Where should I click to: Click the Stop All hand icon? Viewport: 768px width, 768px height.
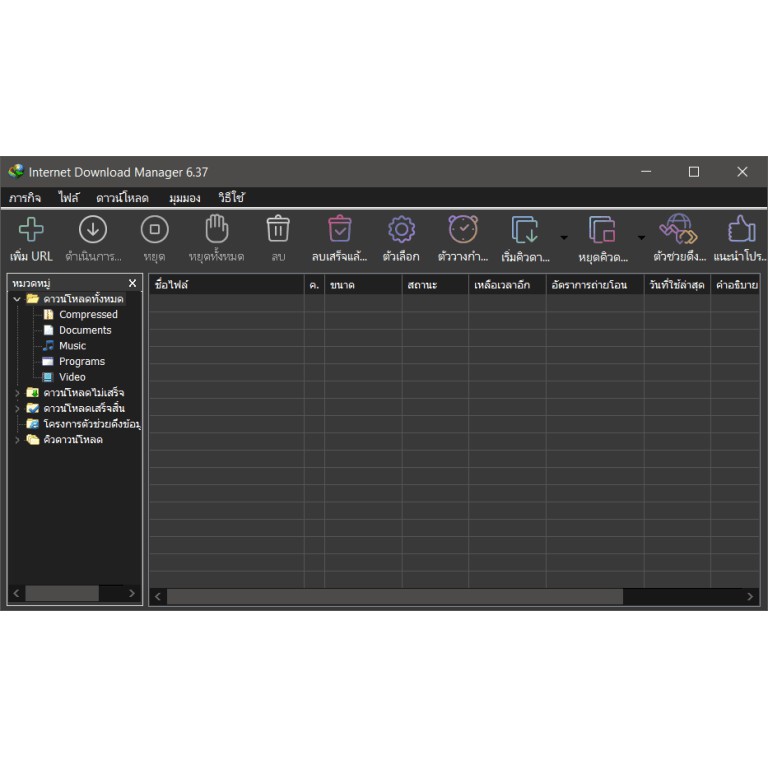pos(216,229)
